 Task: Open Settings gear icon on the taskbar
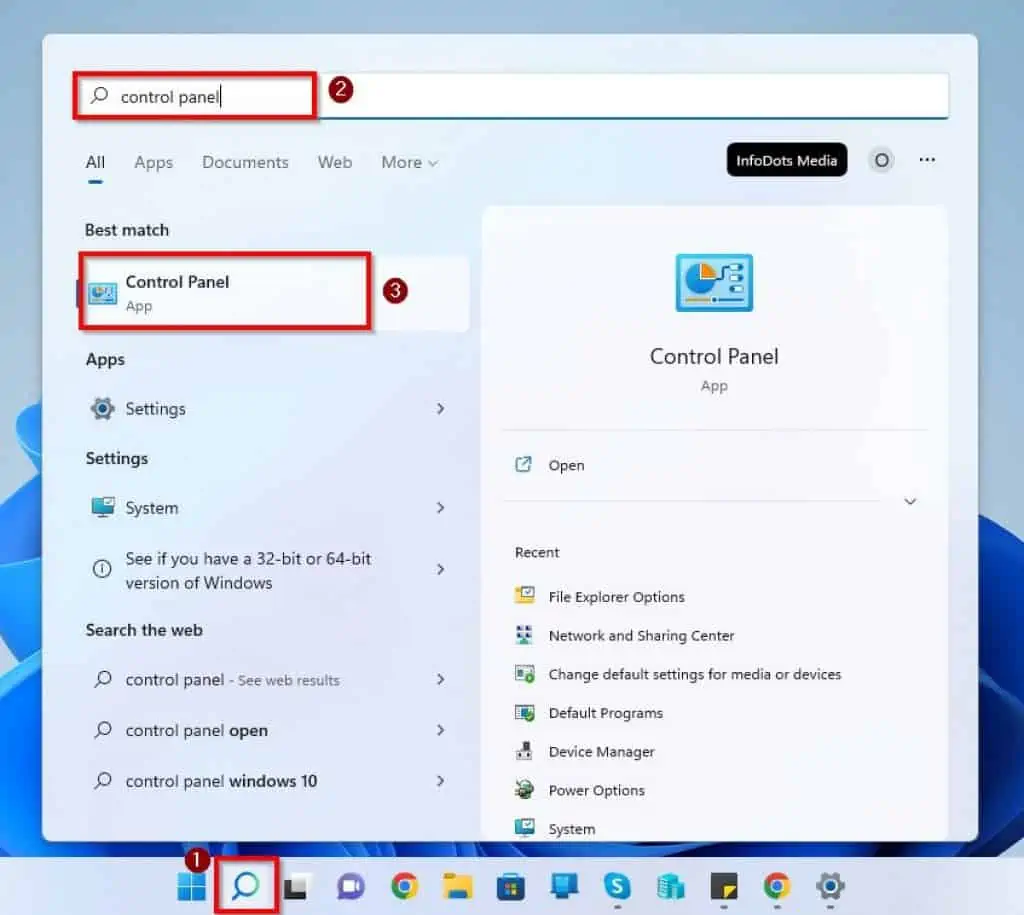pos(832,887)
